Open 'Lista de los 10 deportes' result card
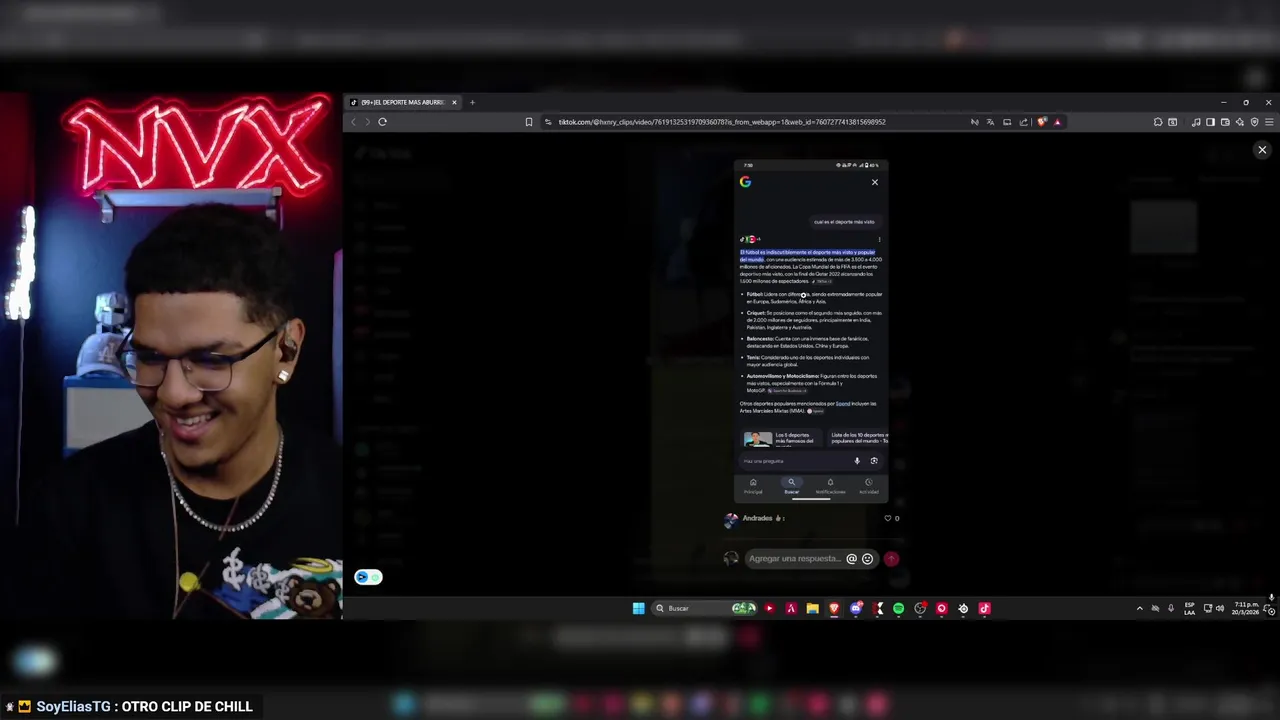 click(858, 439)
